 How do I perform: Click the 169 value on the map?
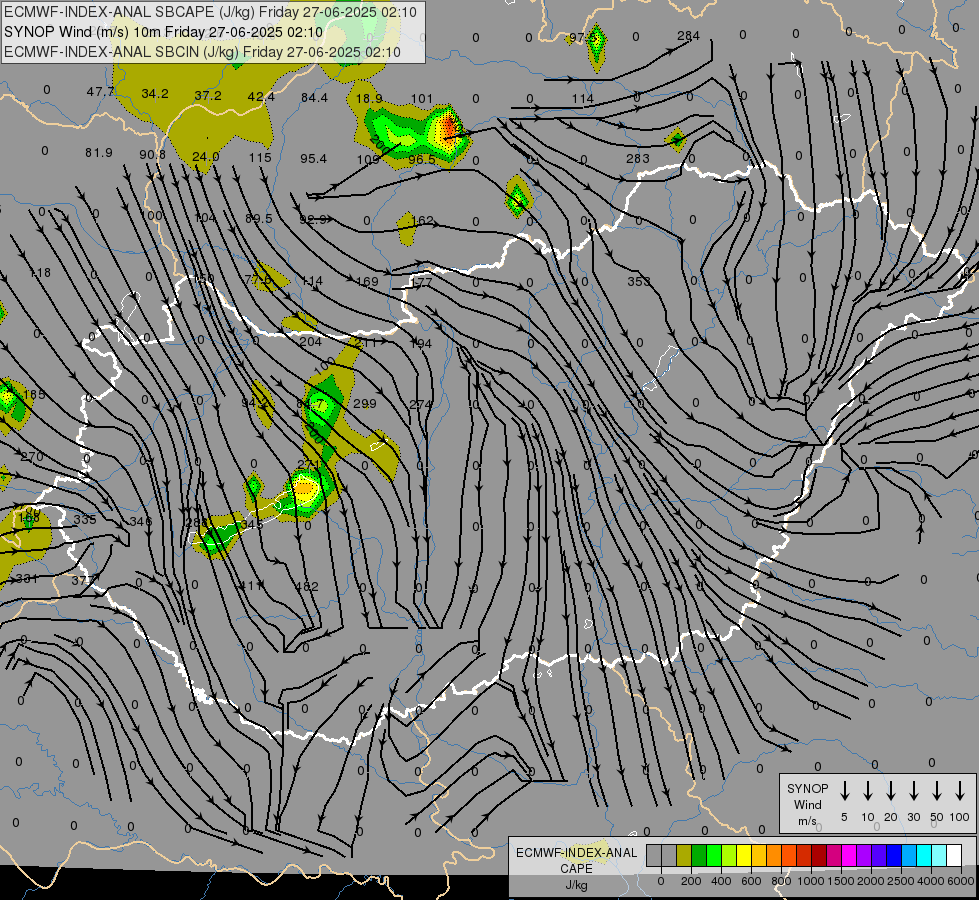pos(367,282)
